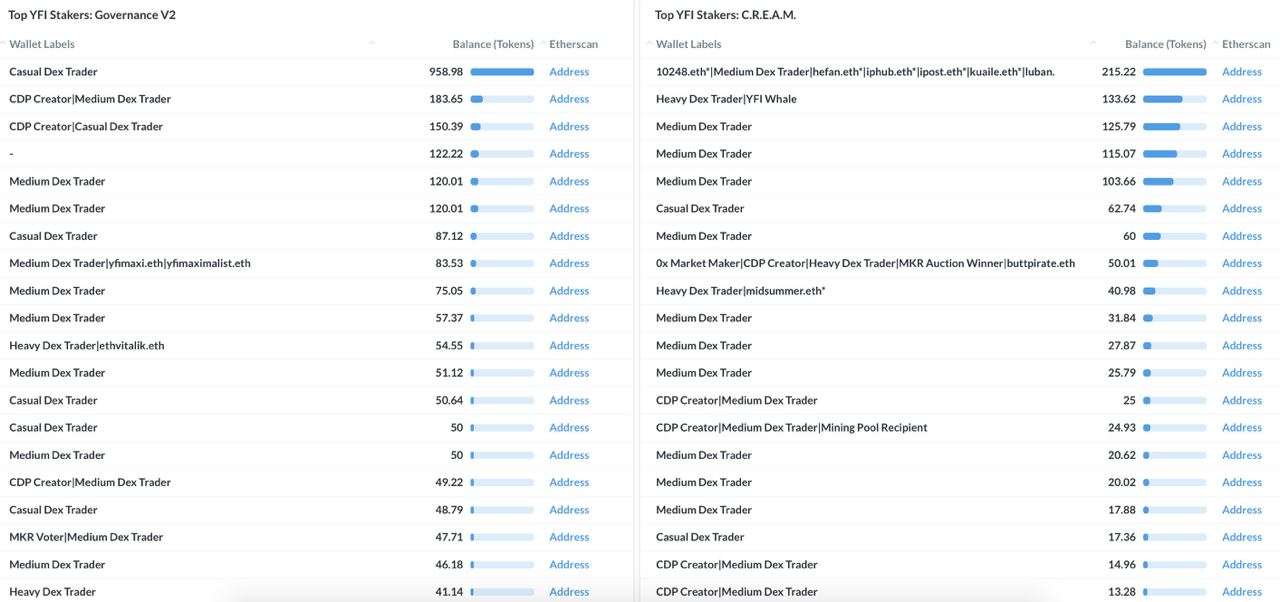Sort C.R.E.A.M. table by Balance (Tokens) header
Screen dimensions: 1280x602
pos(1166,44)
